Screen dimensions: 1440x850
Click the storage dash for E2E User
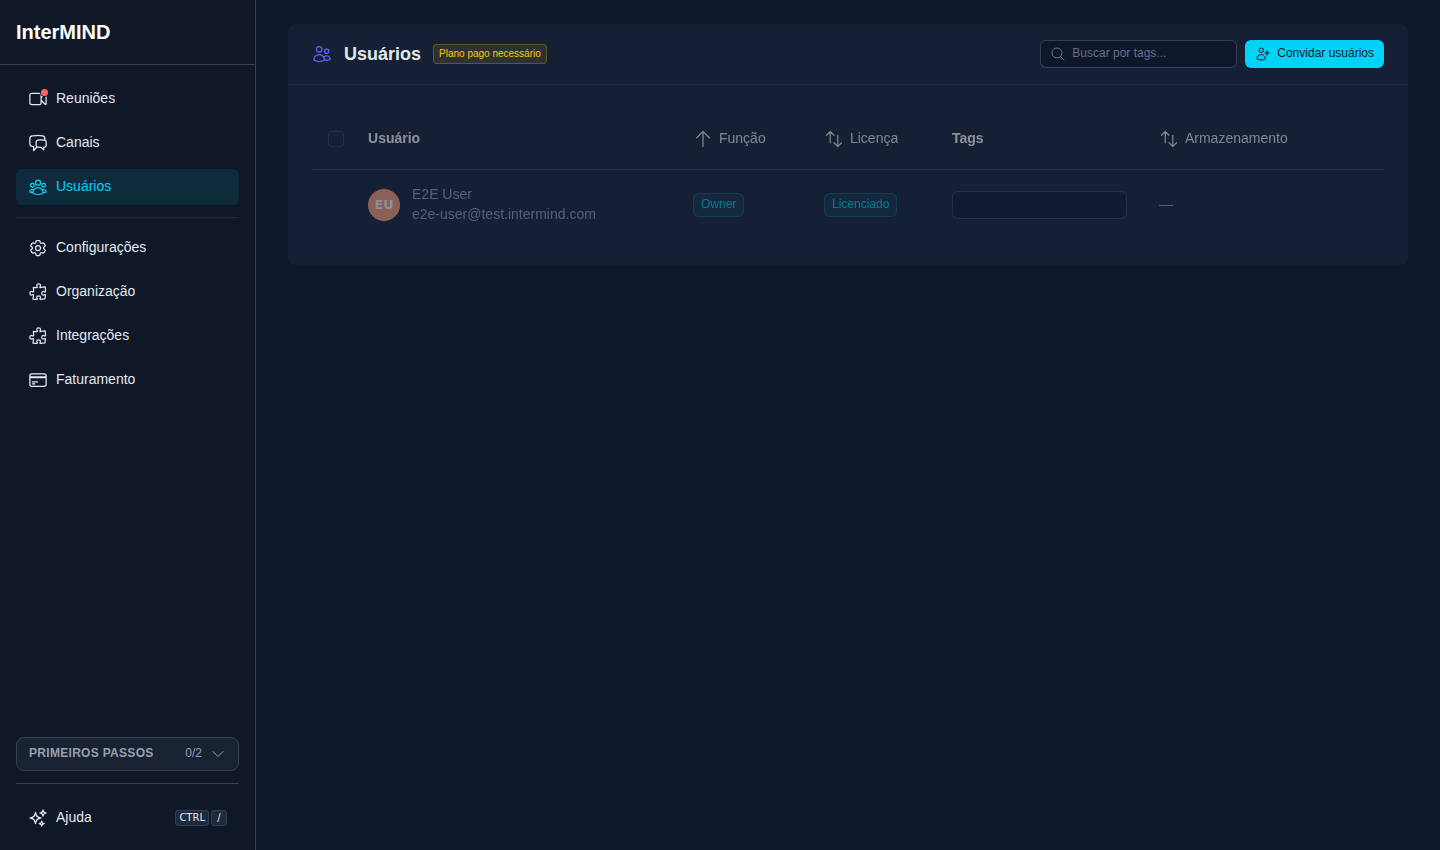pyautogui.click(x=1166, y=205)
